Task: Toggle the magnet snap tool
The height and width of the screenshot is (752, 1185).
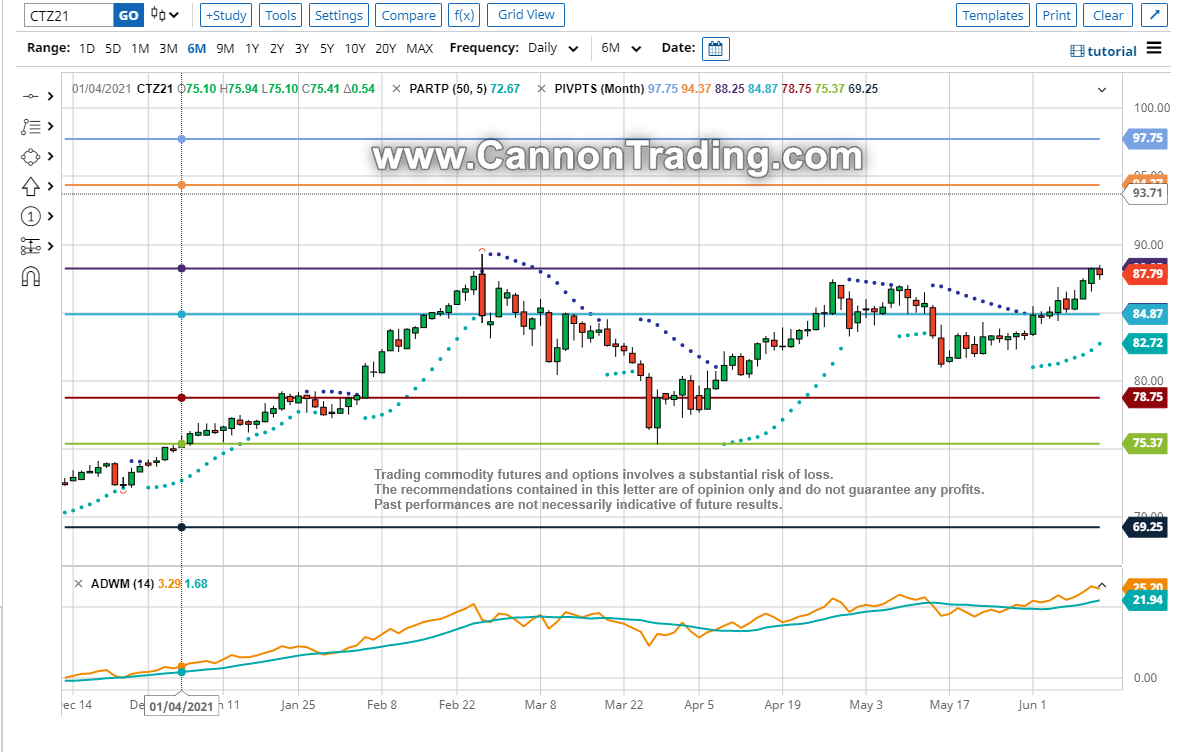Action: tap(30, 276)
